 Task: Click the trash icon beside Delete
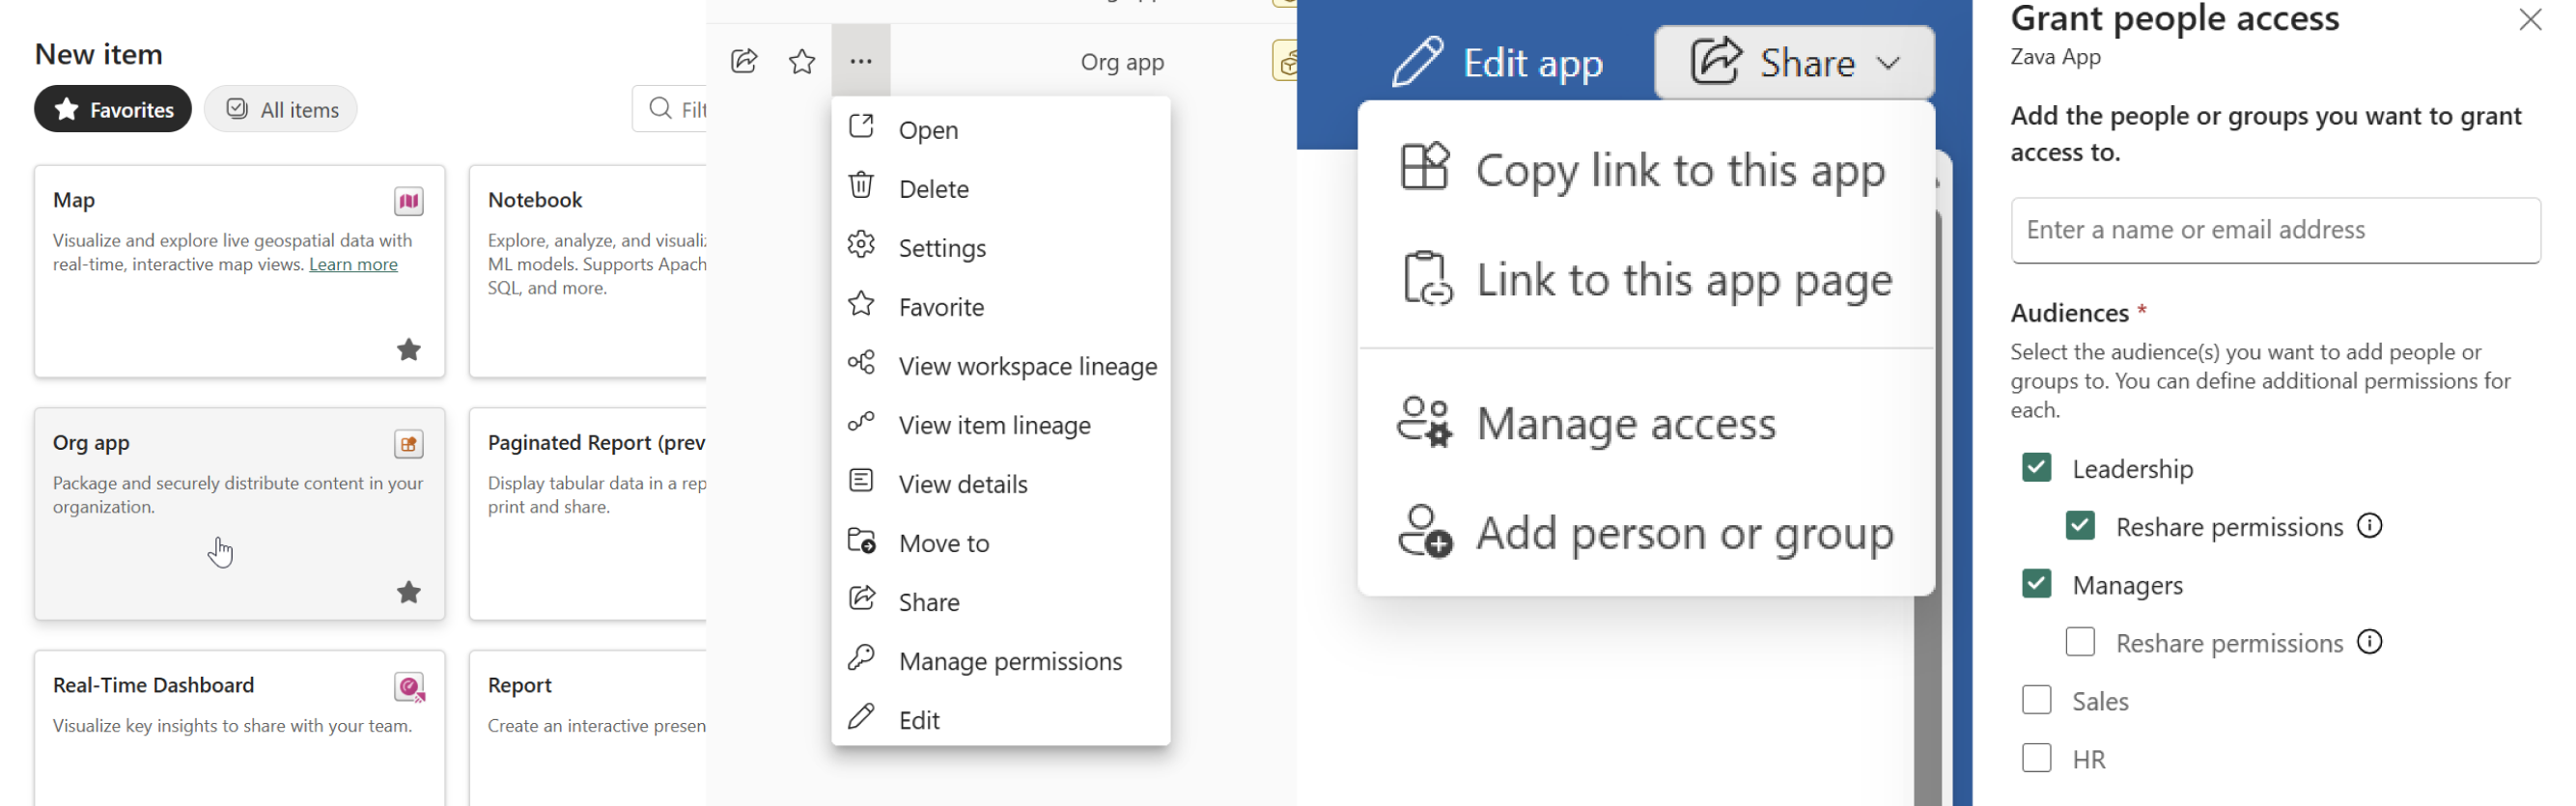[861, 186]
